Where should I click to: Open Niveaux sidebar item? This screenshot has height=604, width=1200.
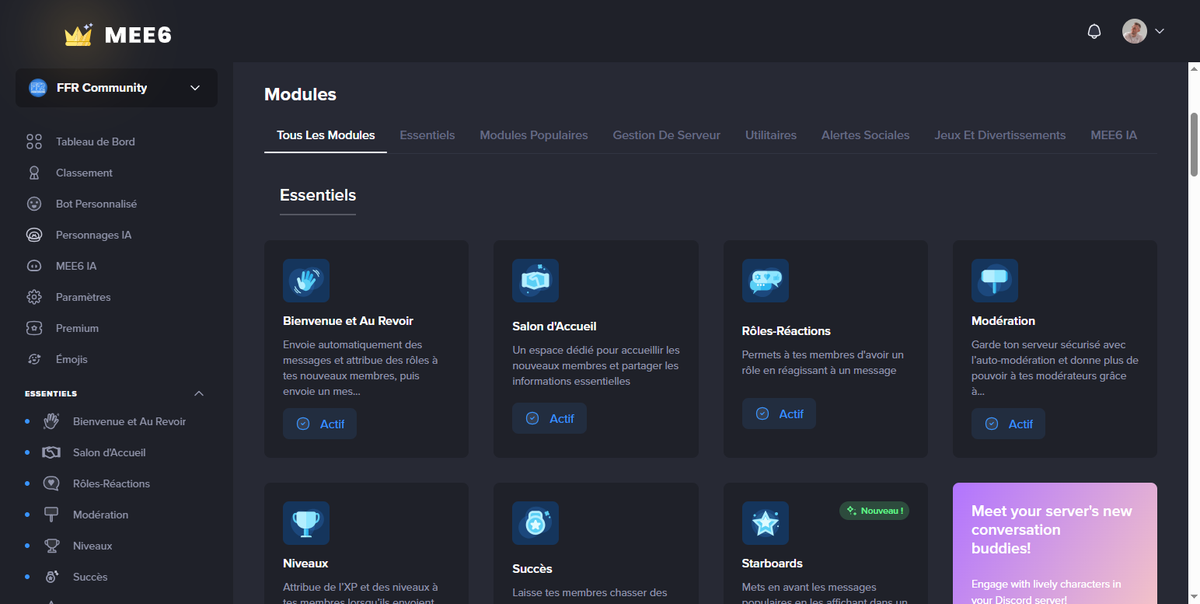(92, 546)
